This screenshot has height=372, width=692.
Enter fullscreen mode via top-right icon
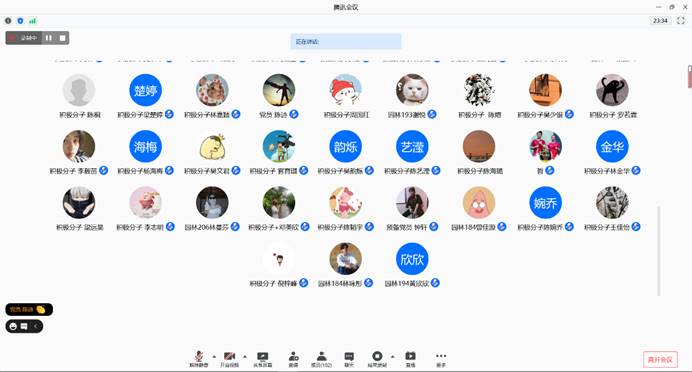(x=681, y=20)
